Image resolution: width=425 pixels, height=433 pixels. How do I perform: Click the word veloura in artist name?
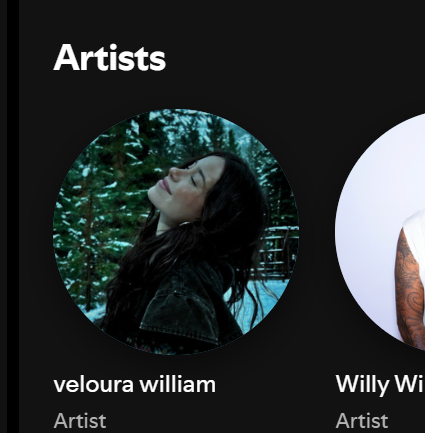94,385
